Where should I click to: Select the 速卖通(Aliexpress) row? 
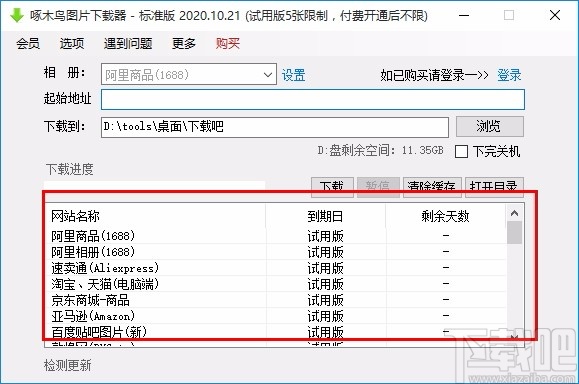(x=275, y=268)
